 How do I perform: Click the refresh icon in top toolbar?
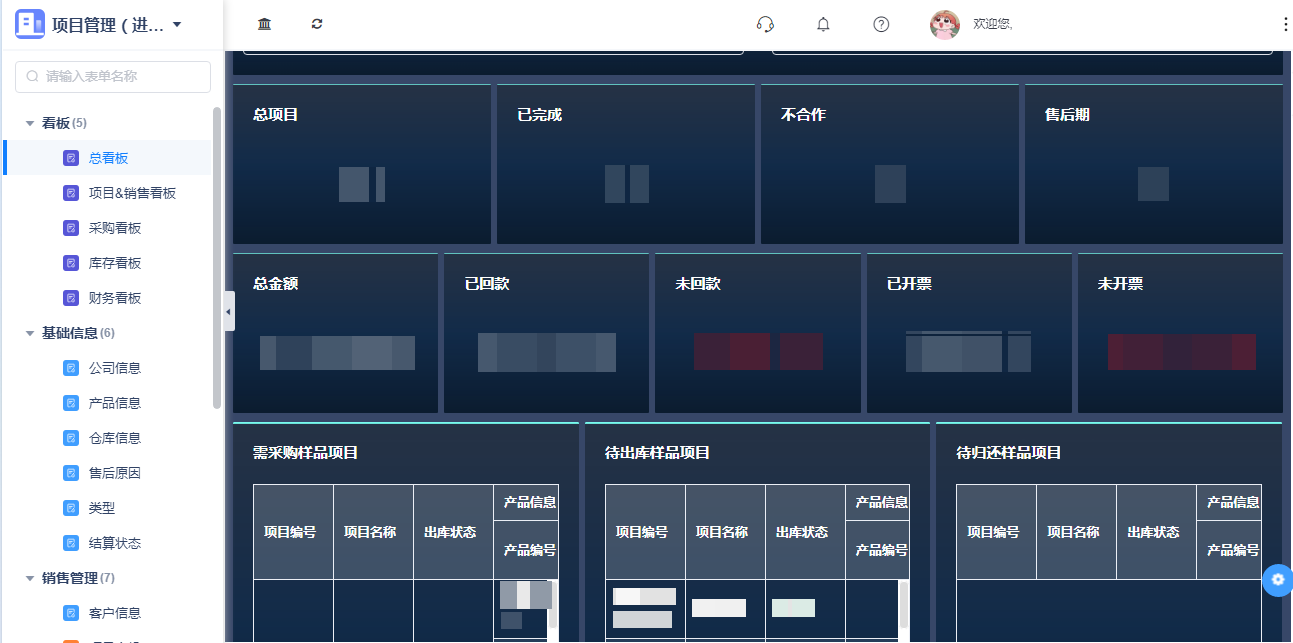[x=317, y=24]
